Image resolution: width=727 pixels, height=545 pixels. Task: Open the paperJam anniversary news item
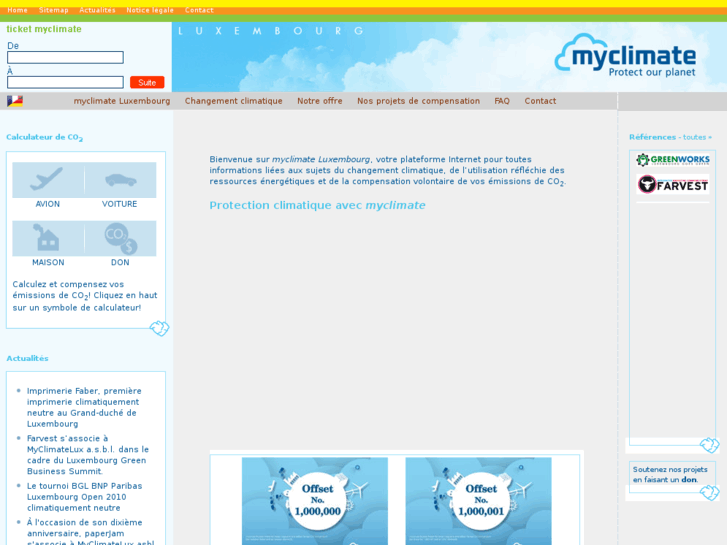[90, 532]
